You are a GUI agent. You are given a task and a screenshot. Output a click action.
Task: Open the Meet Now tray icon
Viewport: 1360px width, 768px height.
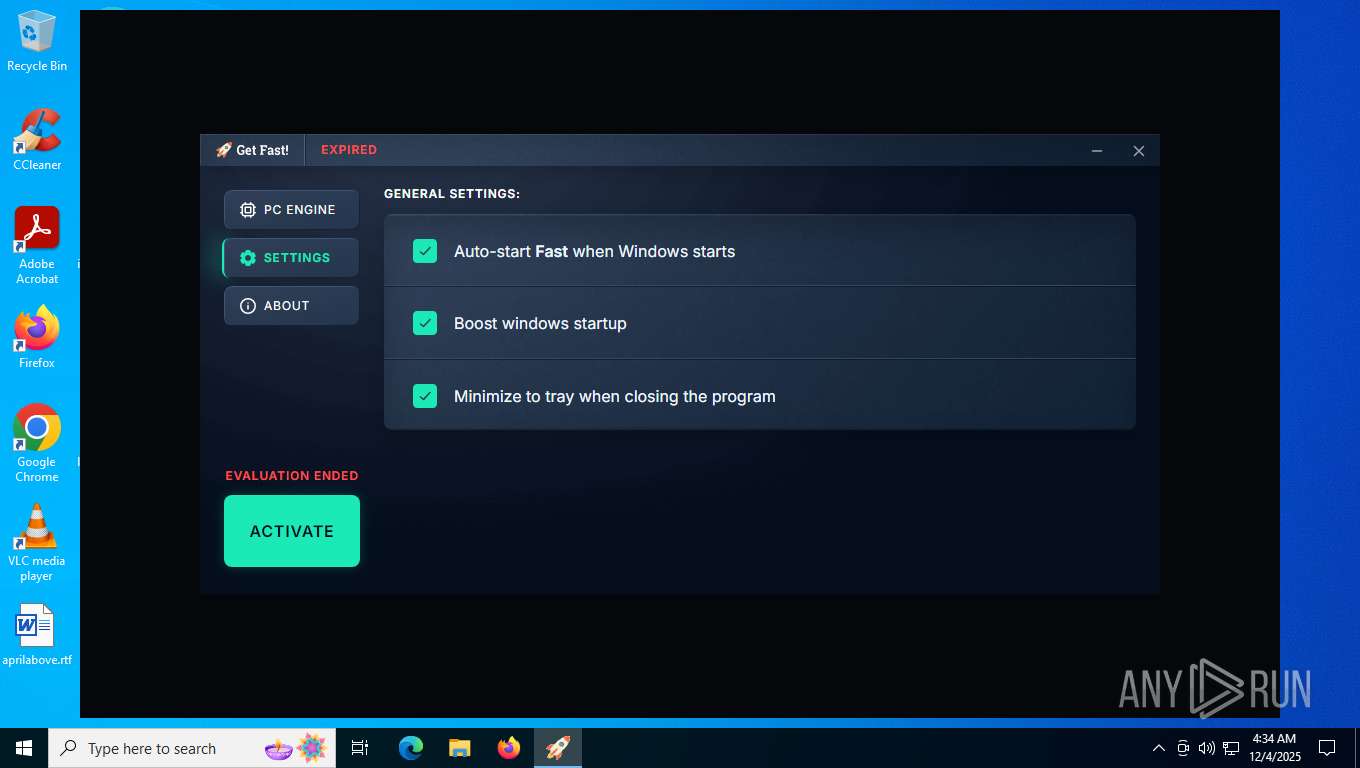[1183, 748]
